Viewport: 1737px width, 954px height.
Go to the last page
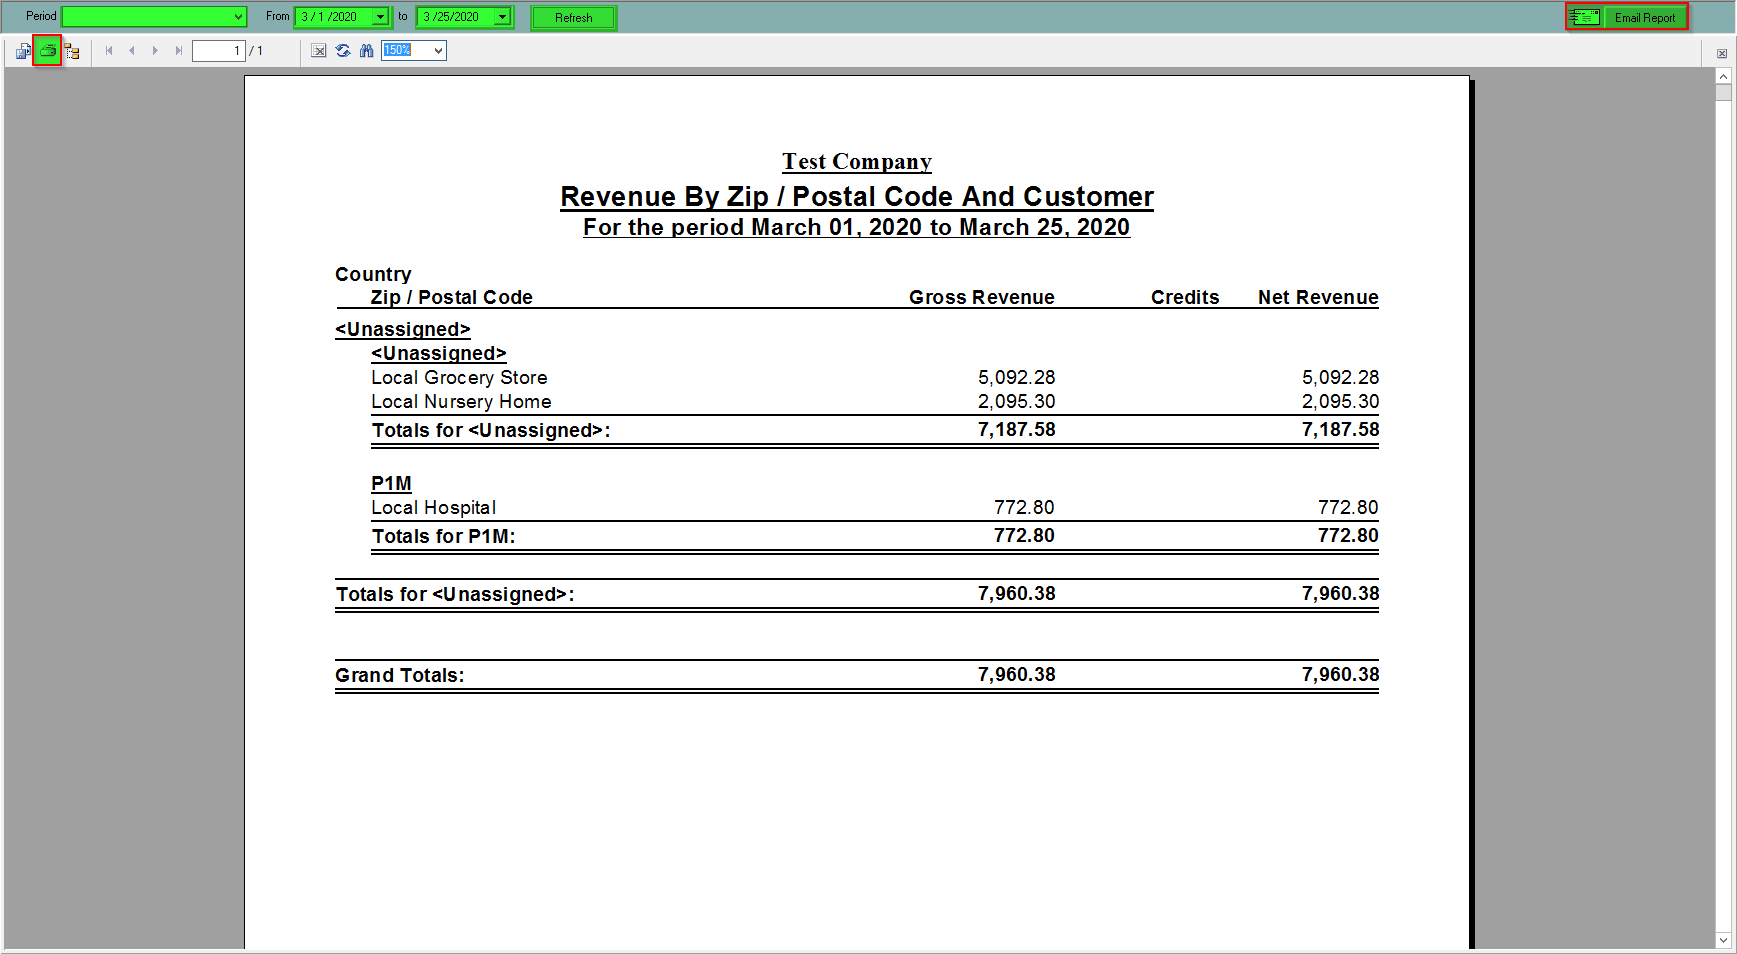tap(179, 51)
